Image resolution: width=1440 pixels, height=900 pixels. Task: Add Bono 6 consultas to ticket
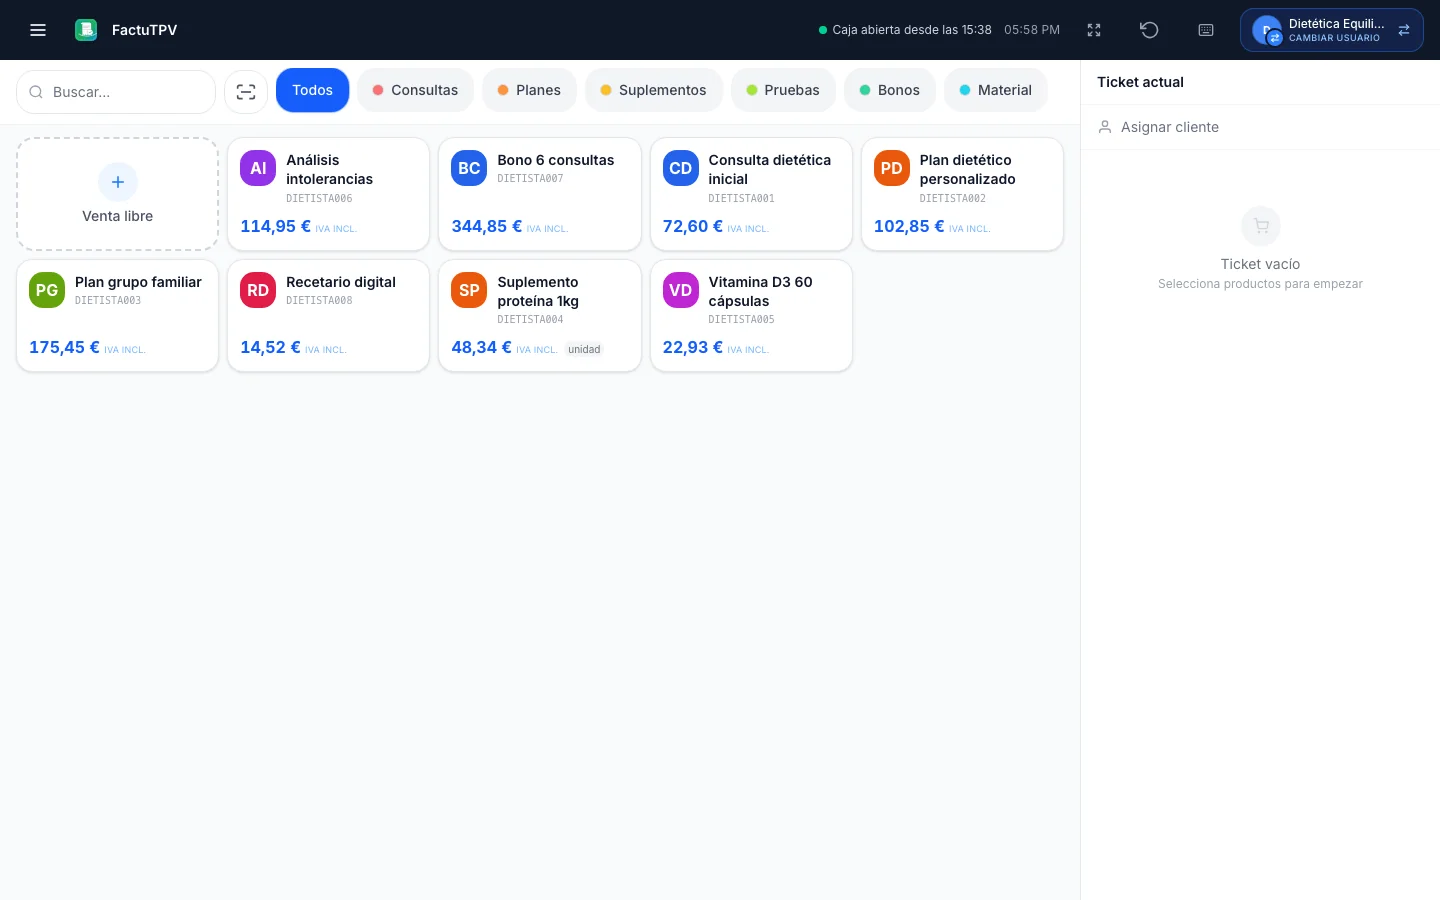[x=540, y=194]
